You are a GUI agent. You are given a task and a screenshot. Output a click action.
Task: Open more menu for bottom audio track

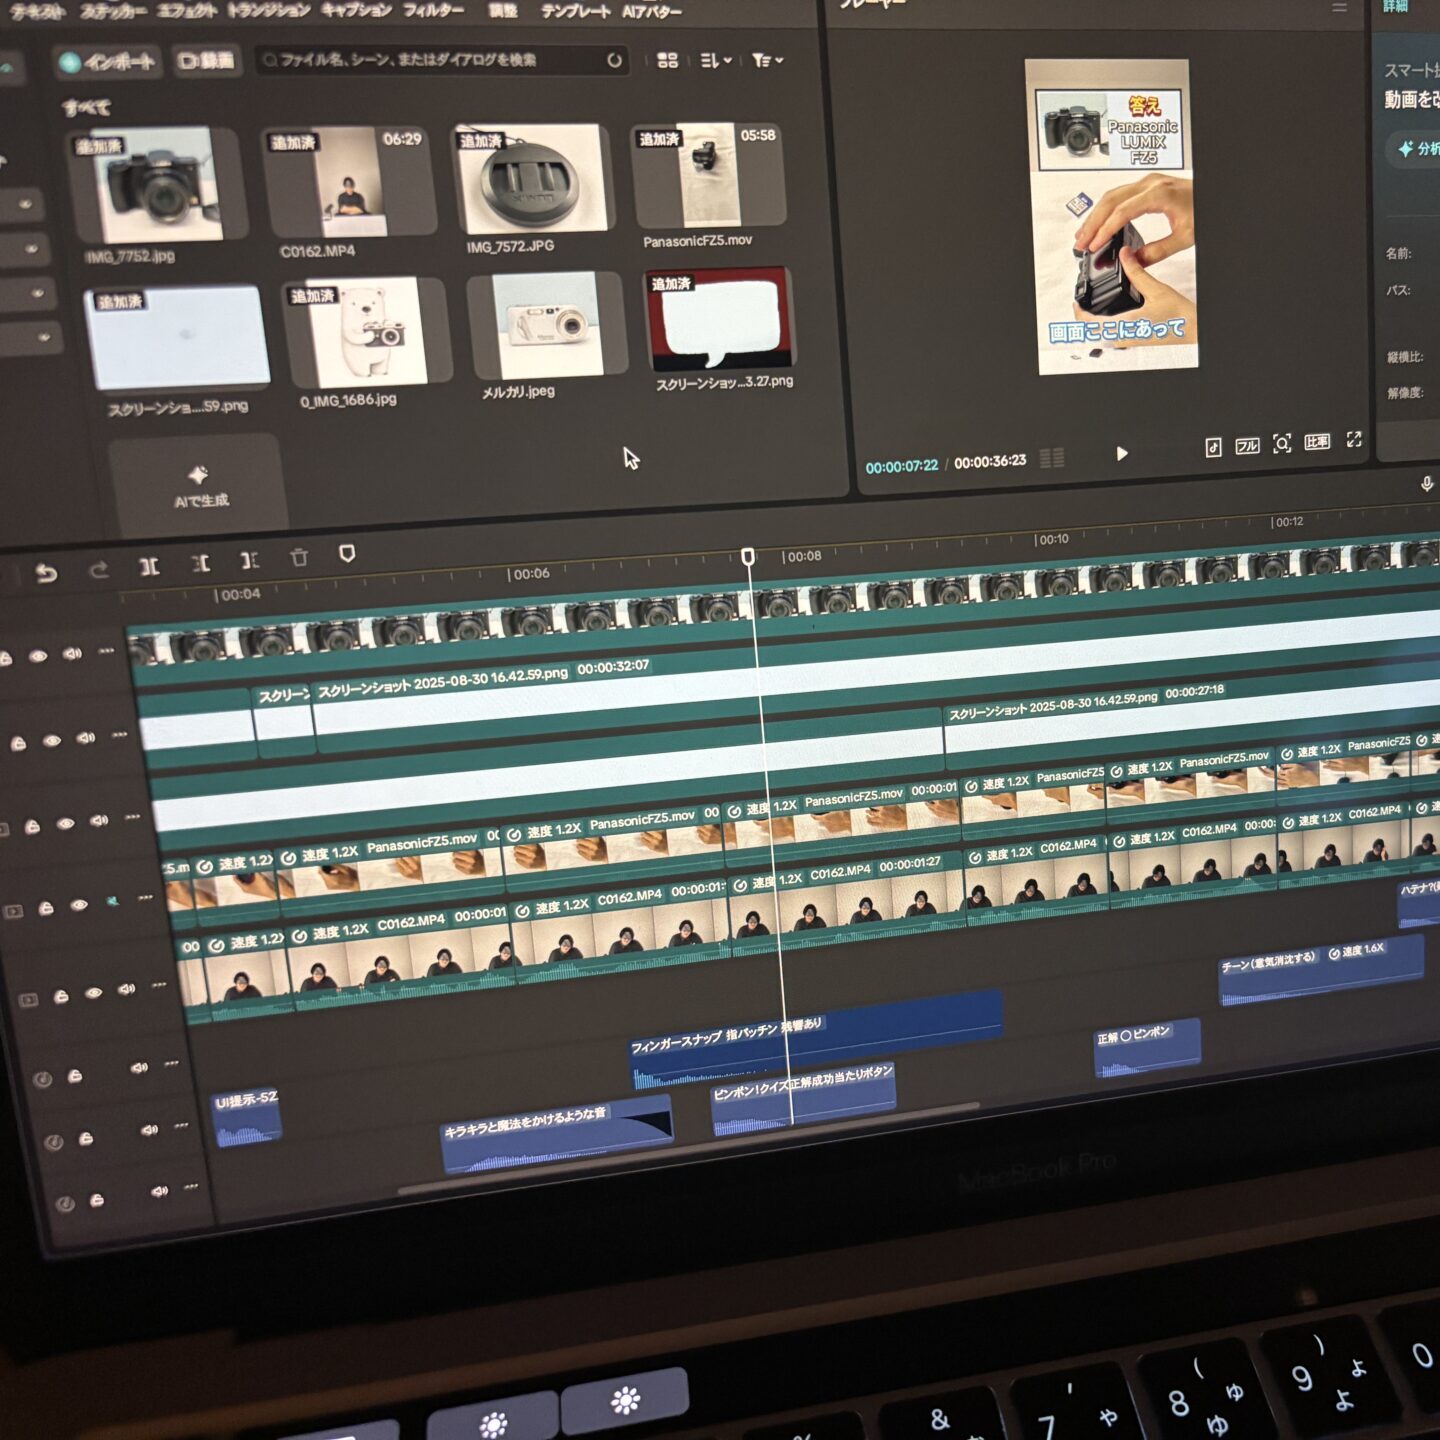pos(191,1187)
